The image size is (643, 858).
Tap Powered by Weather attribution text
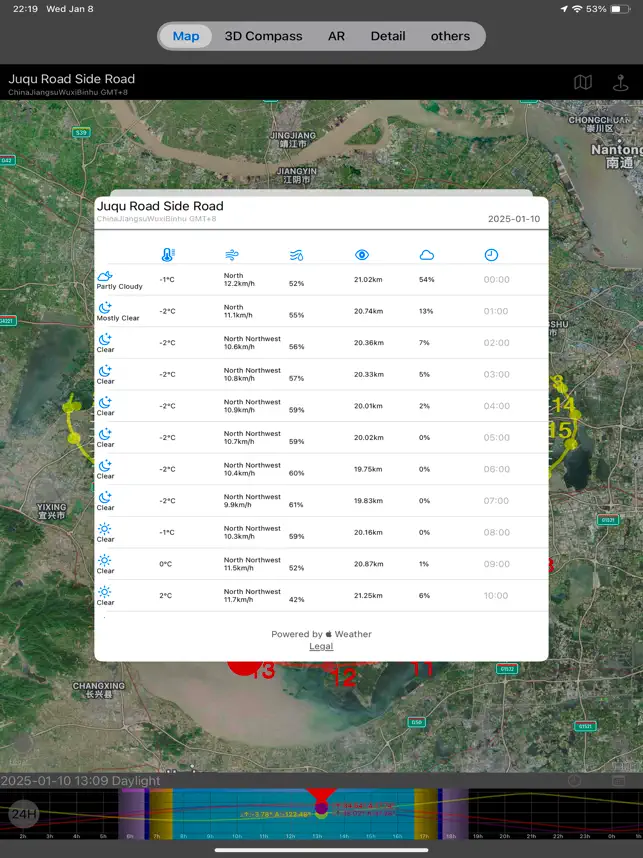[x=321, y=634]
